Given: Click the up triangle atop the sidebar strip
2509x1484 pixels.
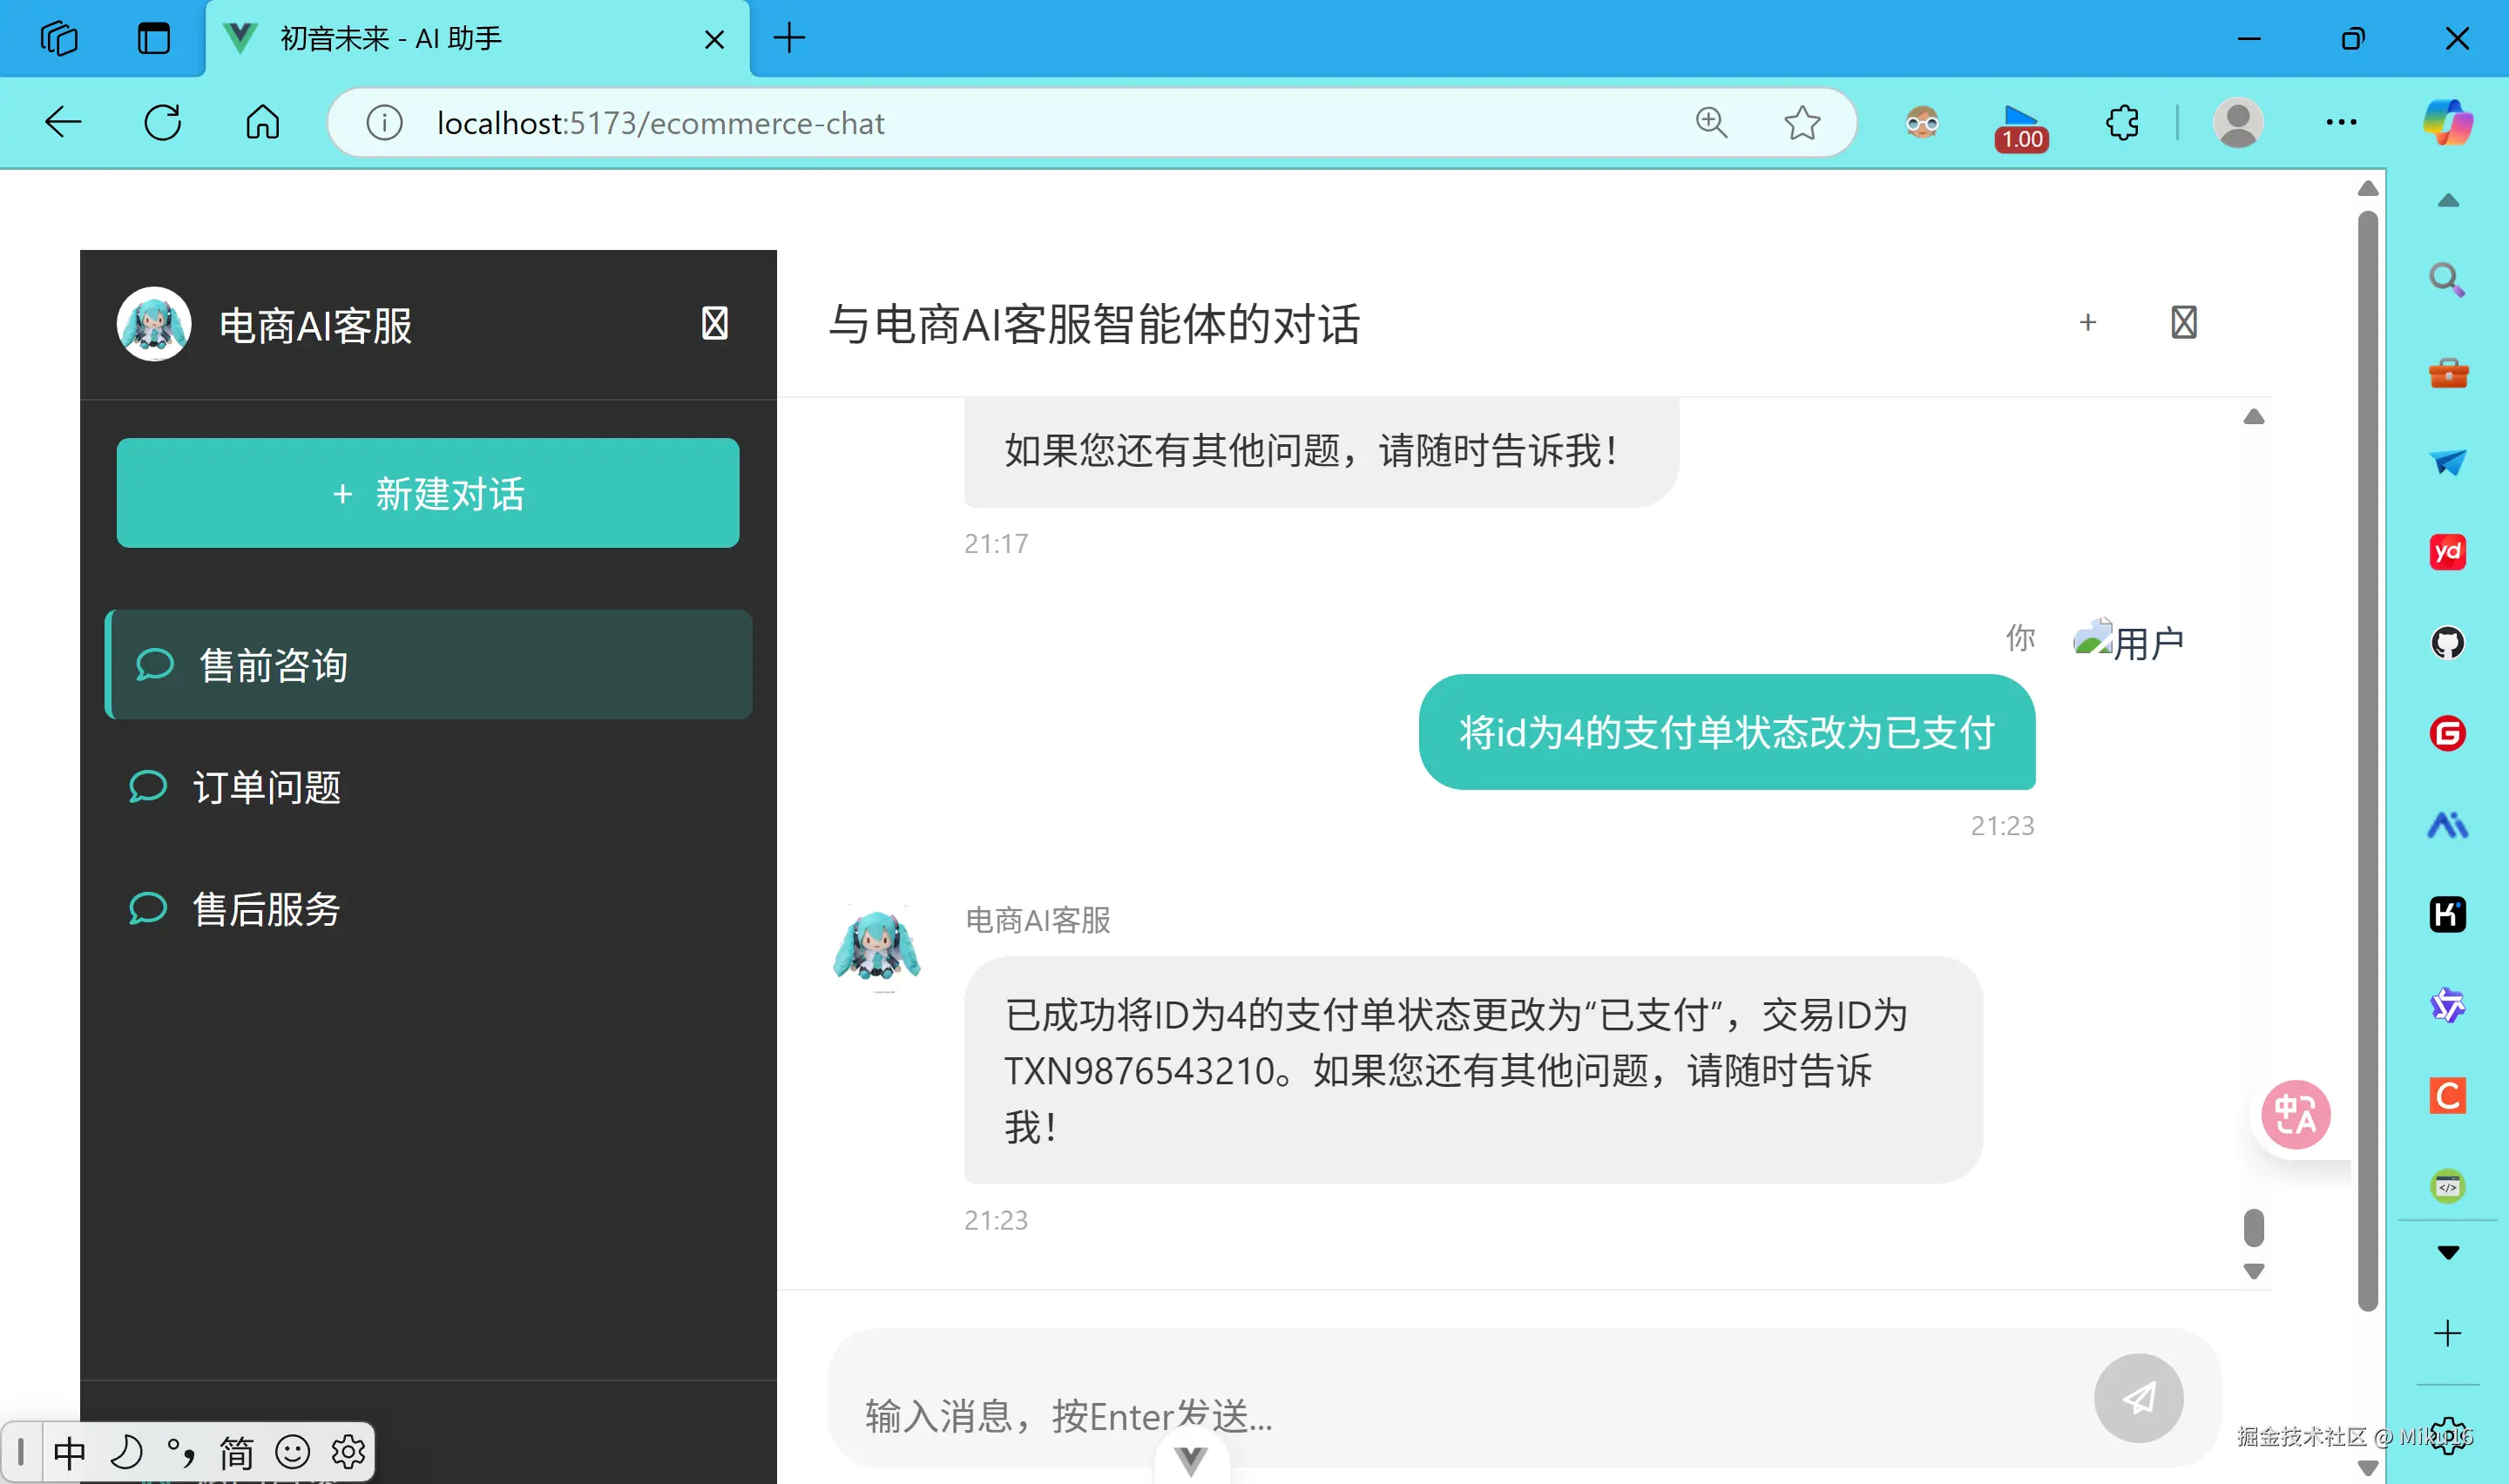Looking at the screenshot, I should coord(2447,201).
